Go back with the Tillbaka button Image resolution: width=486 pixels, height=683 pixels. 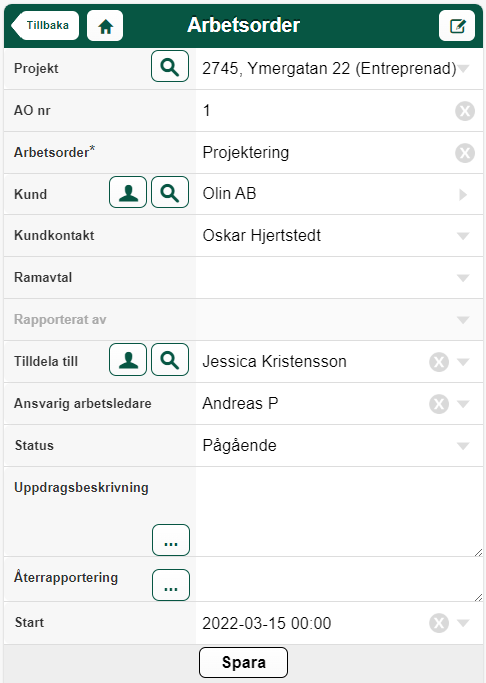(45, 26)
